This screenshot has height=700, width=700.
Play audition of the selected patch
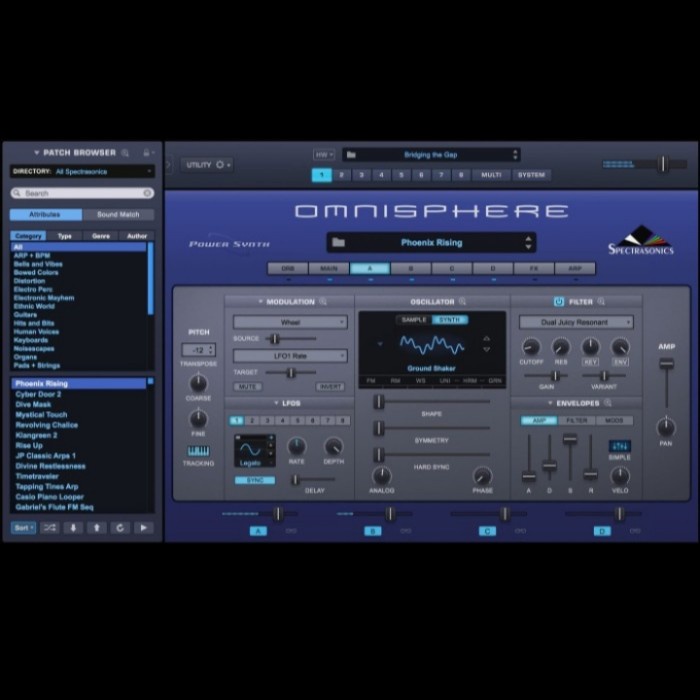click(x=143, y=528)
